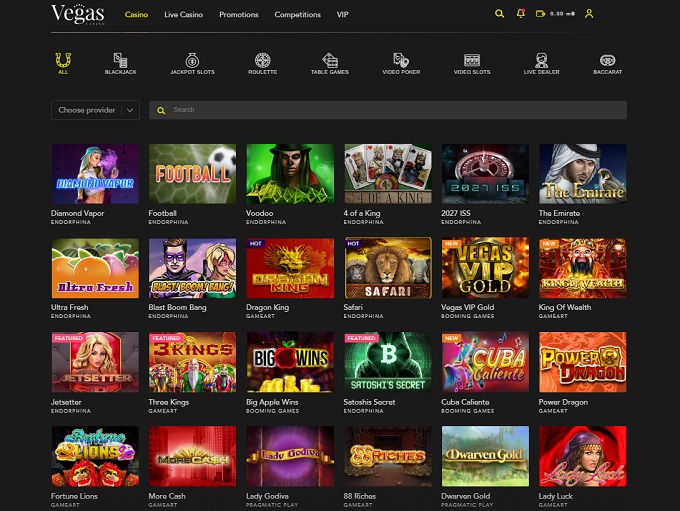The image size is (680, 511).
Task: Click the Satoshis Secret title link
Action: coord(369,403)
